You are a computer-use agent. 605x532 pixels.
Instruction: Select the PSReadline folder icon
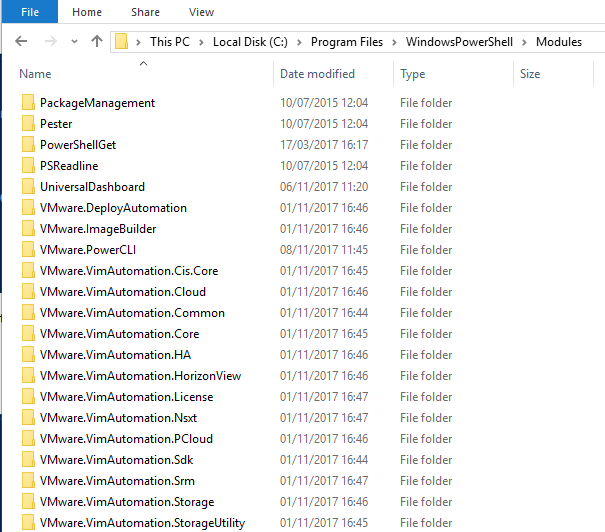(x=28, y=166)
